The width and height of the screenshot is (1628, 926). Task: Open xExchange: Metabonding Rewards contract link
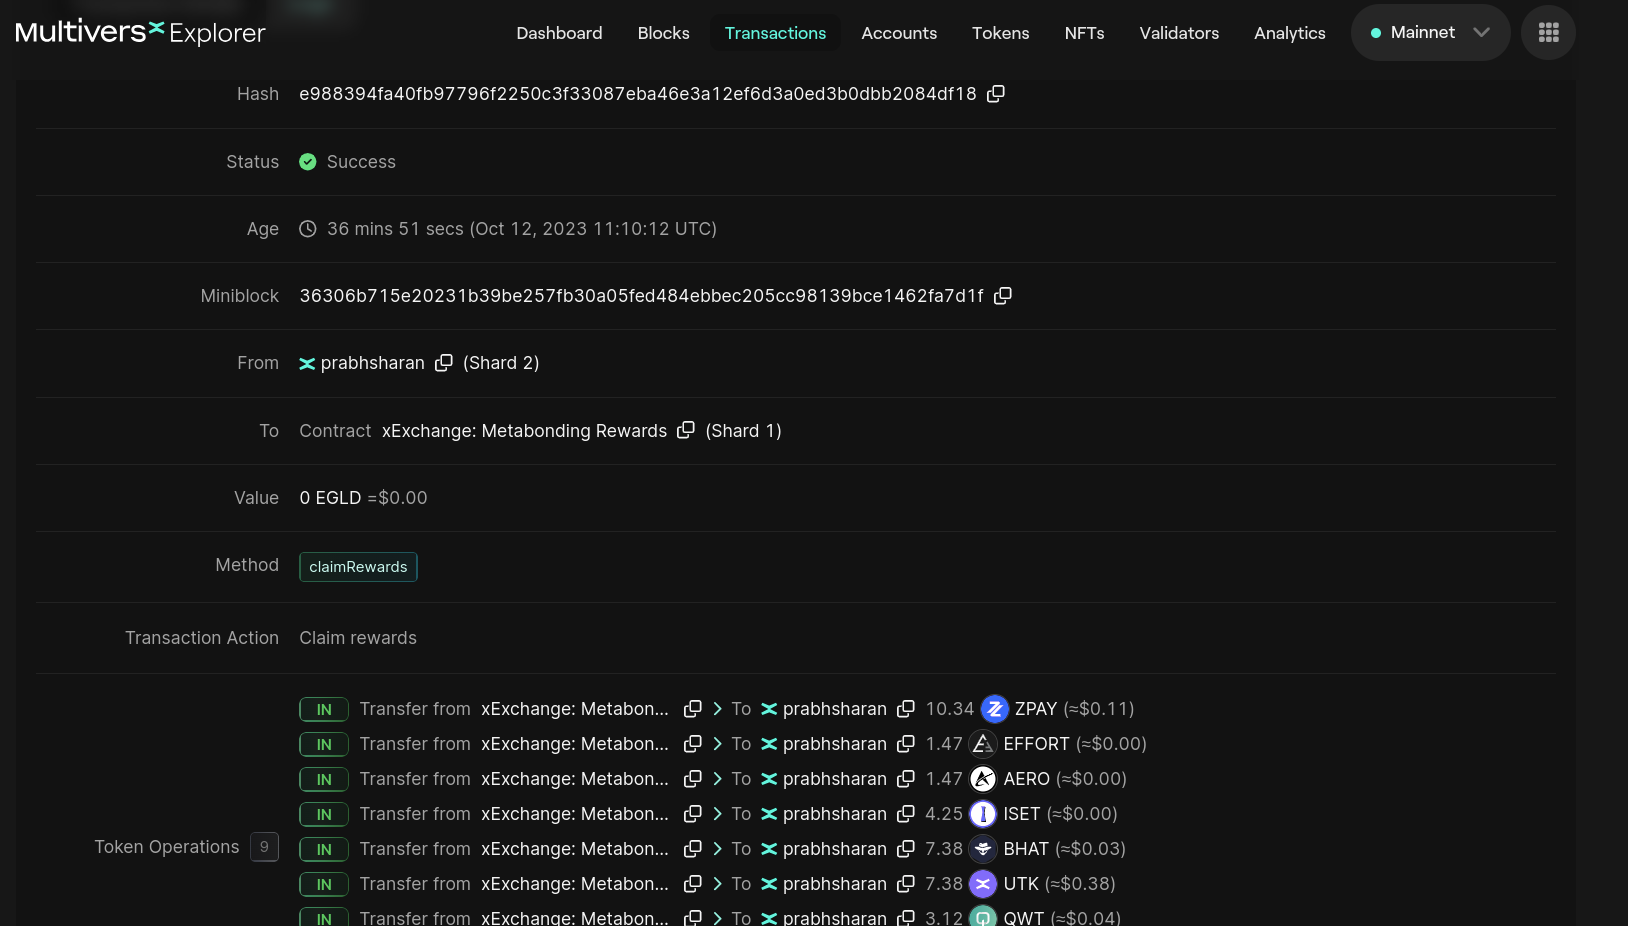[524, 431]
